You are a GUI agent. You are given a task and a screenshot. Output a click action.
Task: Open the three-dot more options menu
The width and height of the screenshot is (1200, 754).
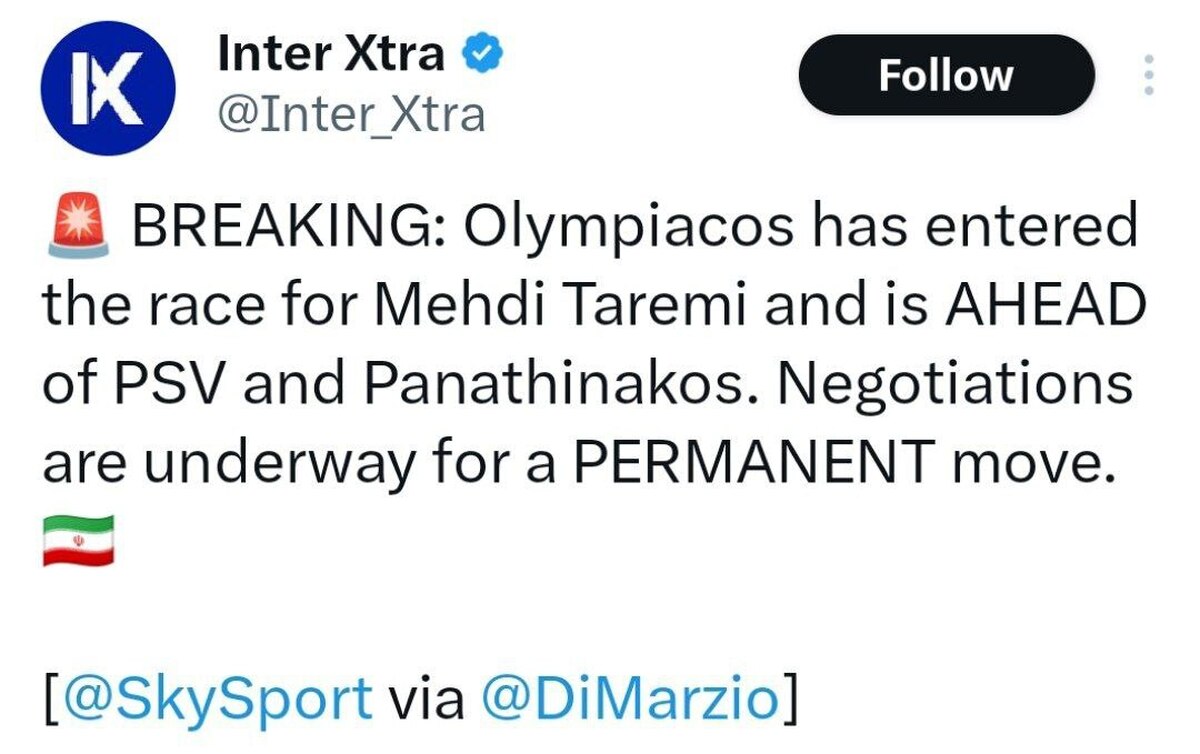1149,76
